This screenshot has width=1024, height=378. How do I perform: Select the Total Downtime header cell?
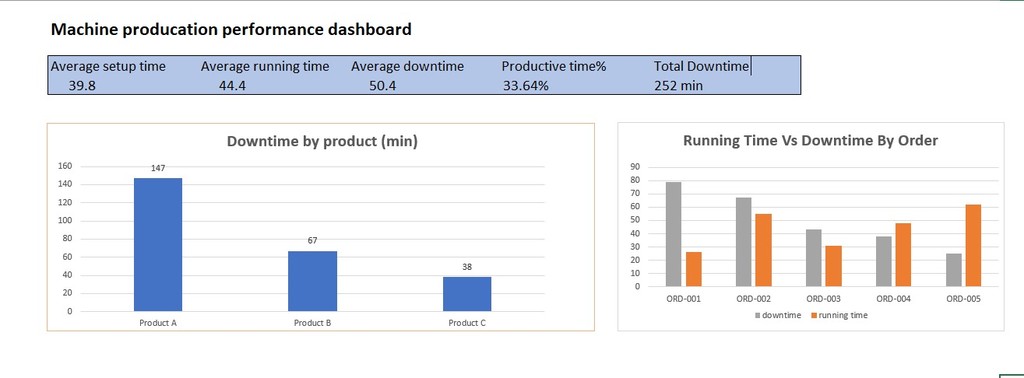(x=701, y=66)
